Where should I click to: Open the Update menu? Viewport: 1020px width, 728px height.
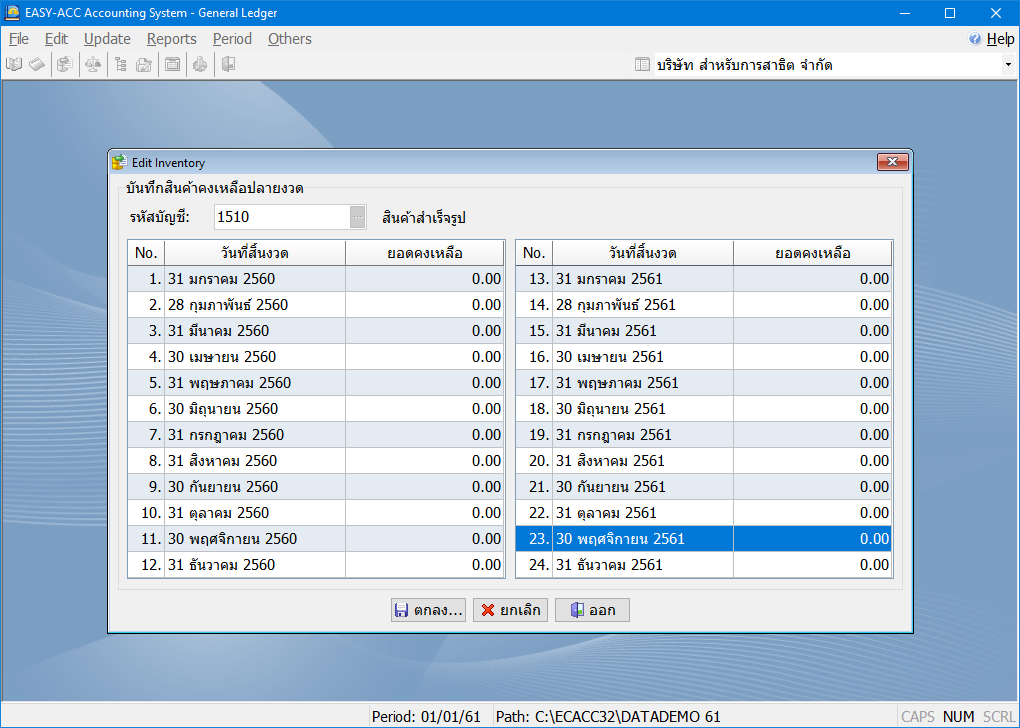107,39
